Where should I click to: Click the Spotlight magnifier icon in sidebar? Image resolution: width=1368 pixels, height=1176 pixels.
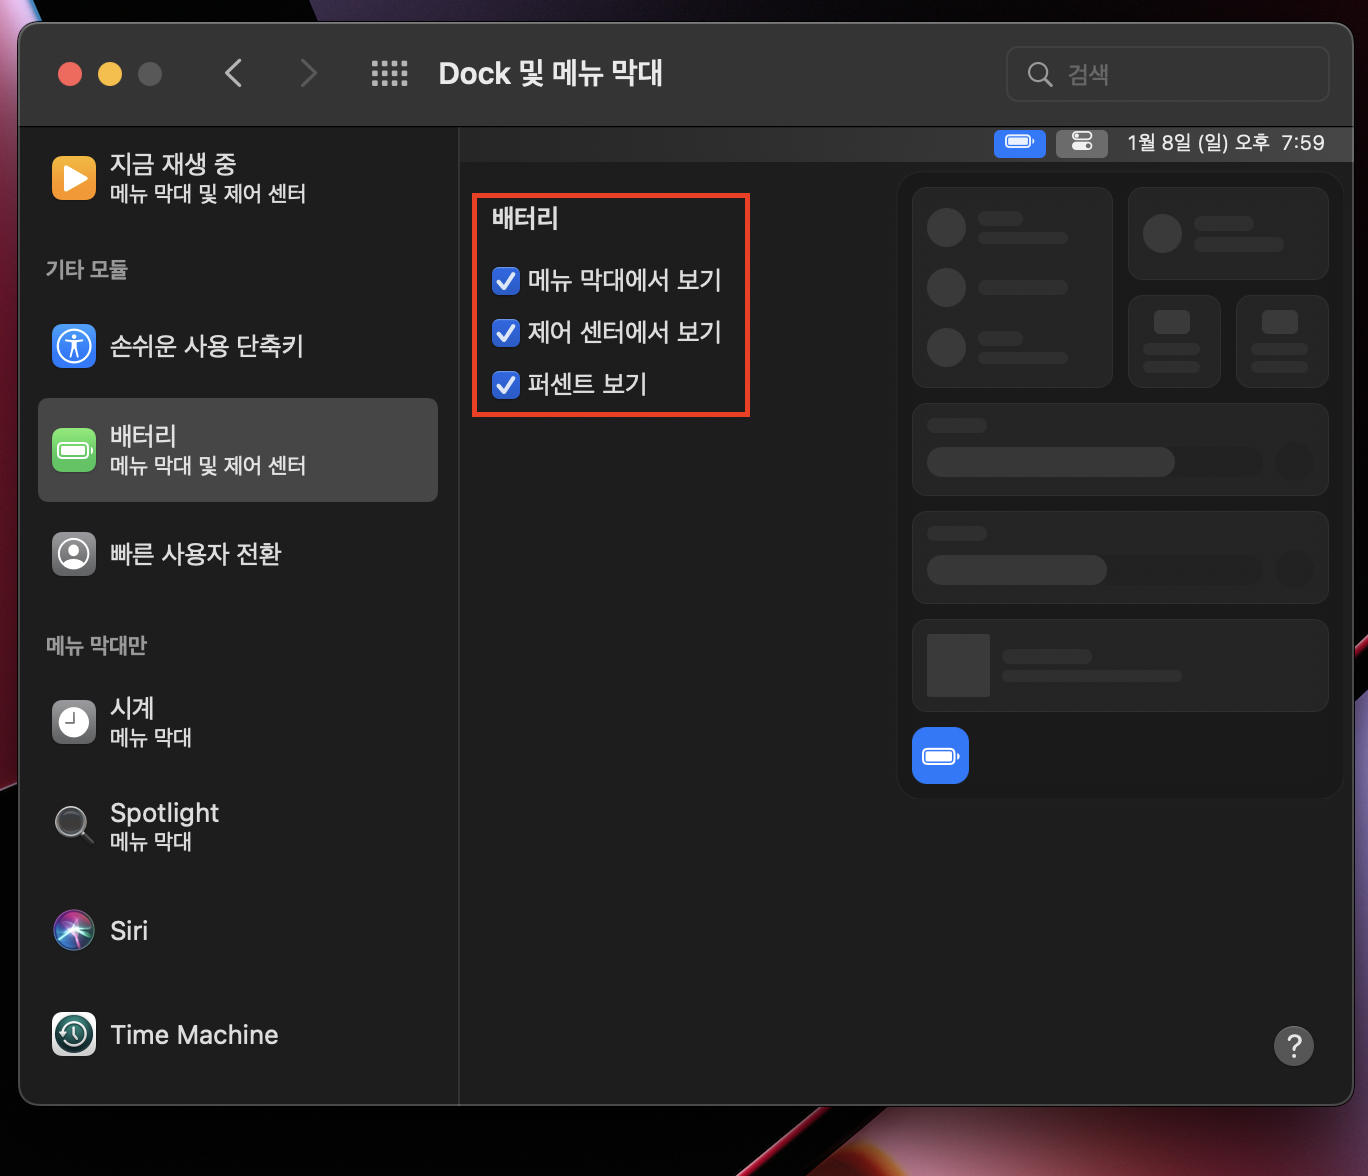click(74, 826)
